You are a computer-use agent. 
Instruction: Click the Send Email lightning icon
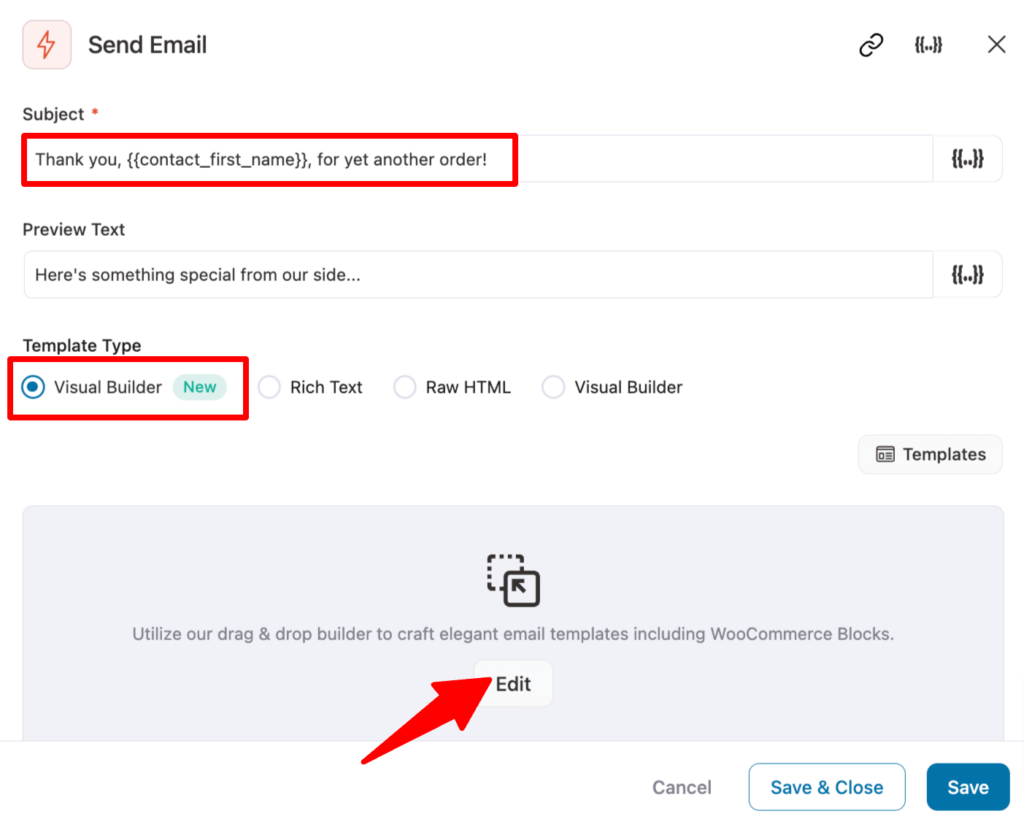click(46, 44)
